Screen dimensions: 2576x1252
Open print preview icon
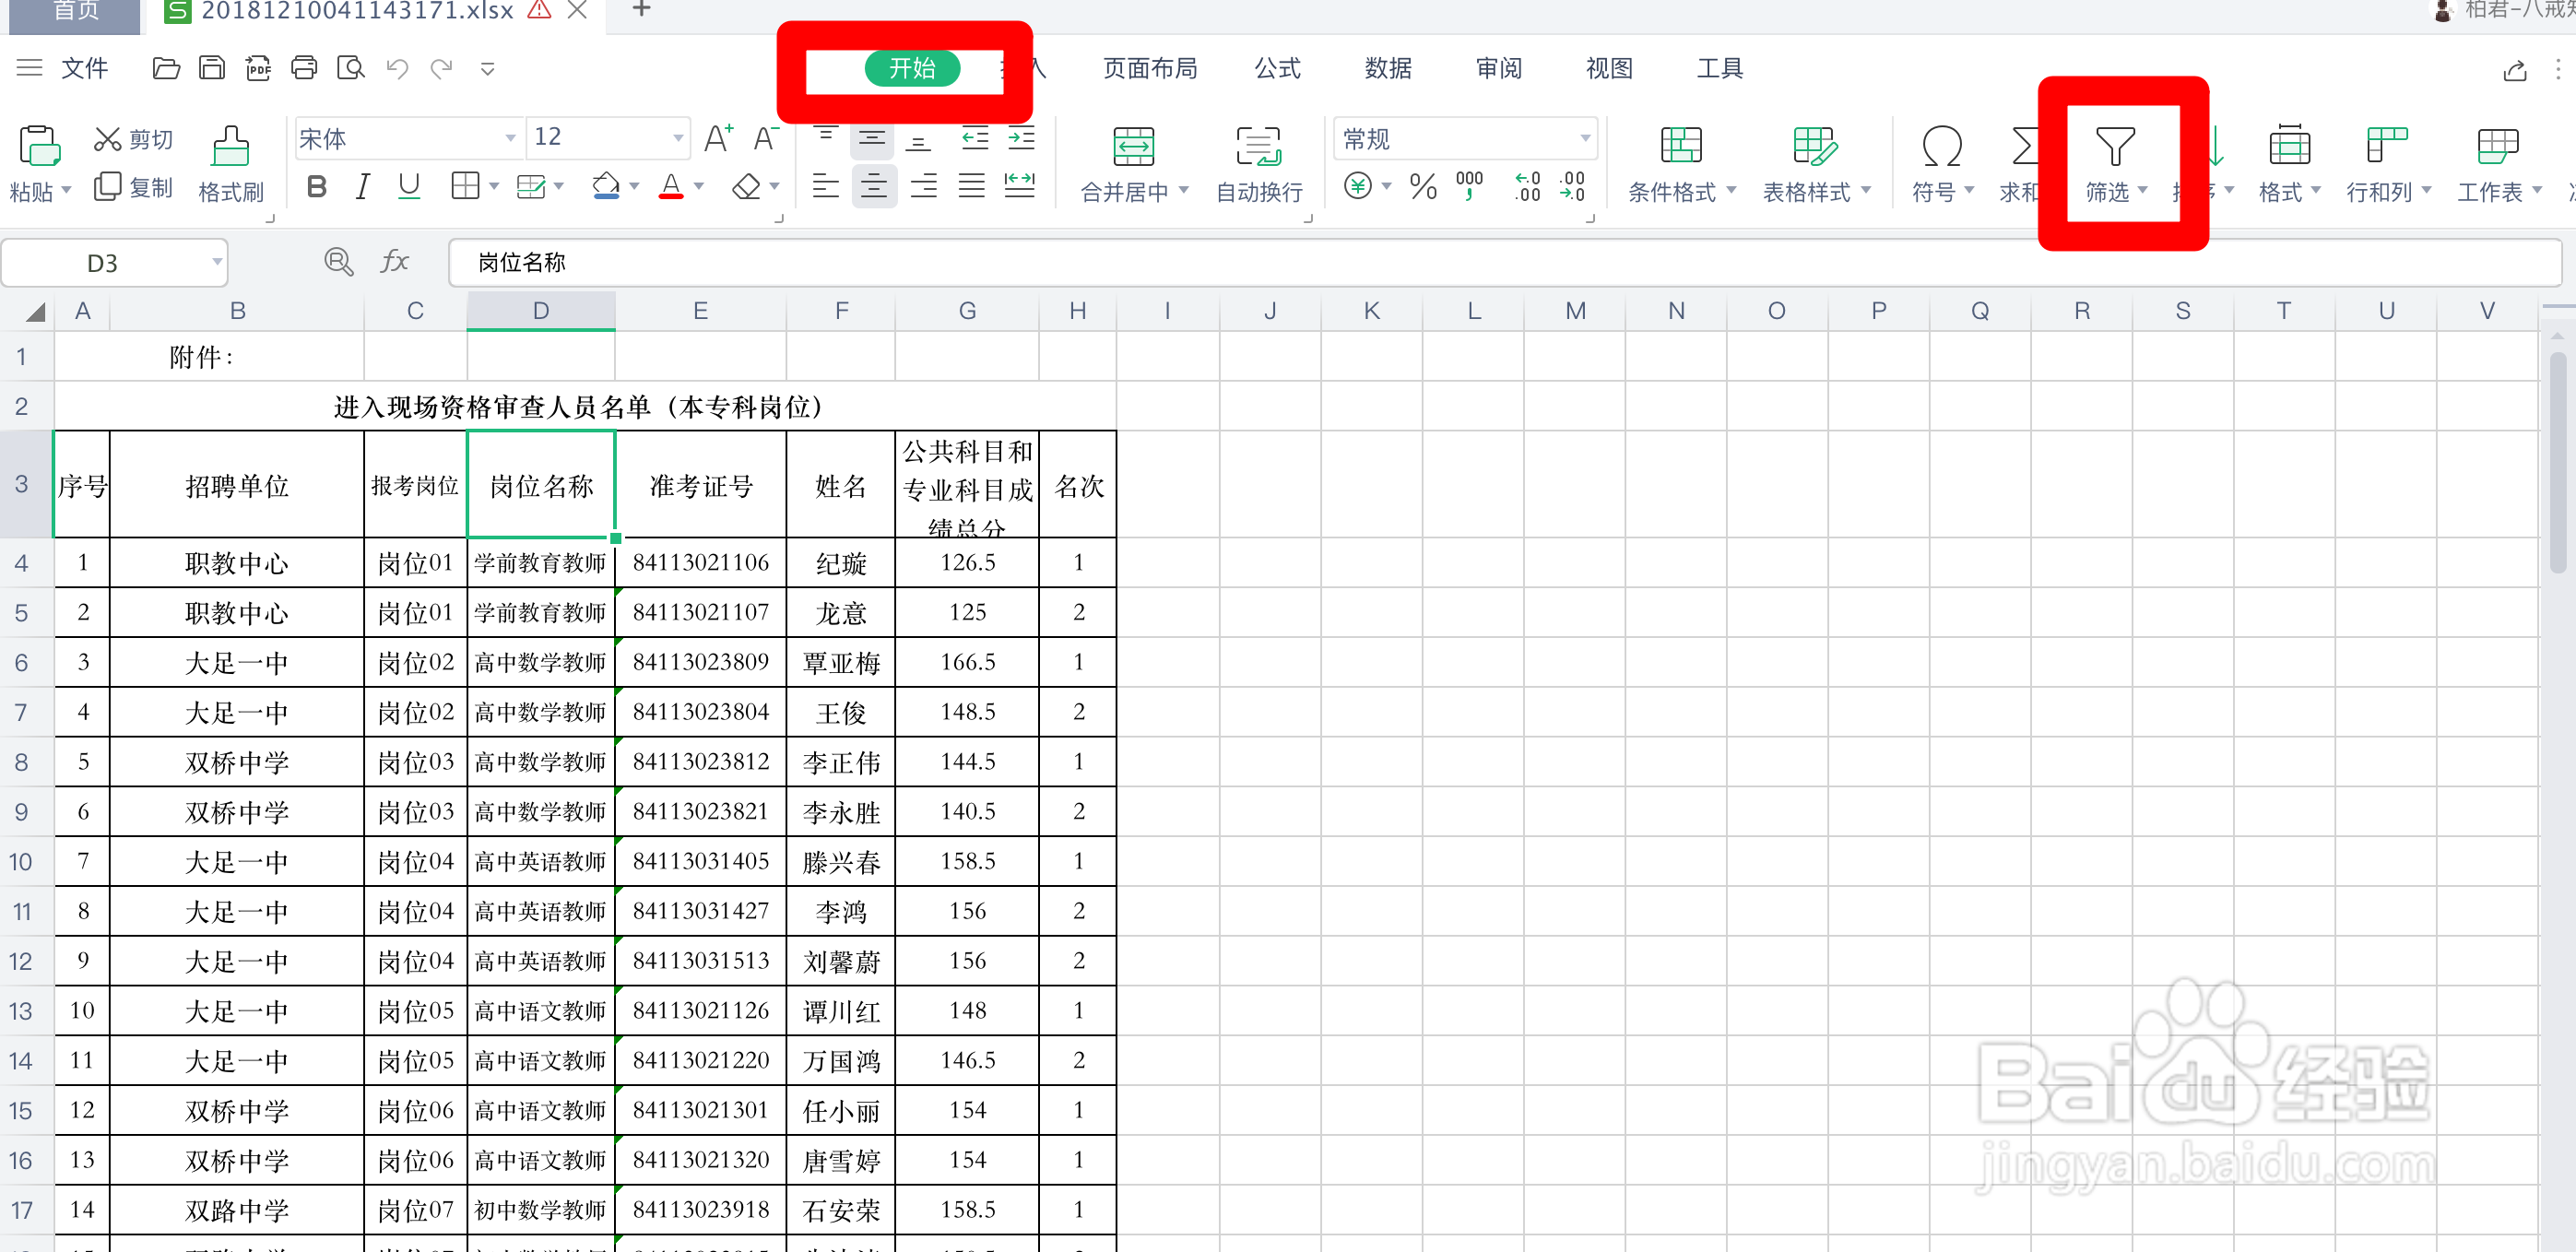coord(350,68)
